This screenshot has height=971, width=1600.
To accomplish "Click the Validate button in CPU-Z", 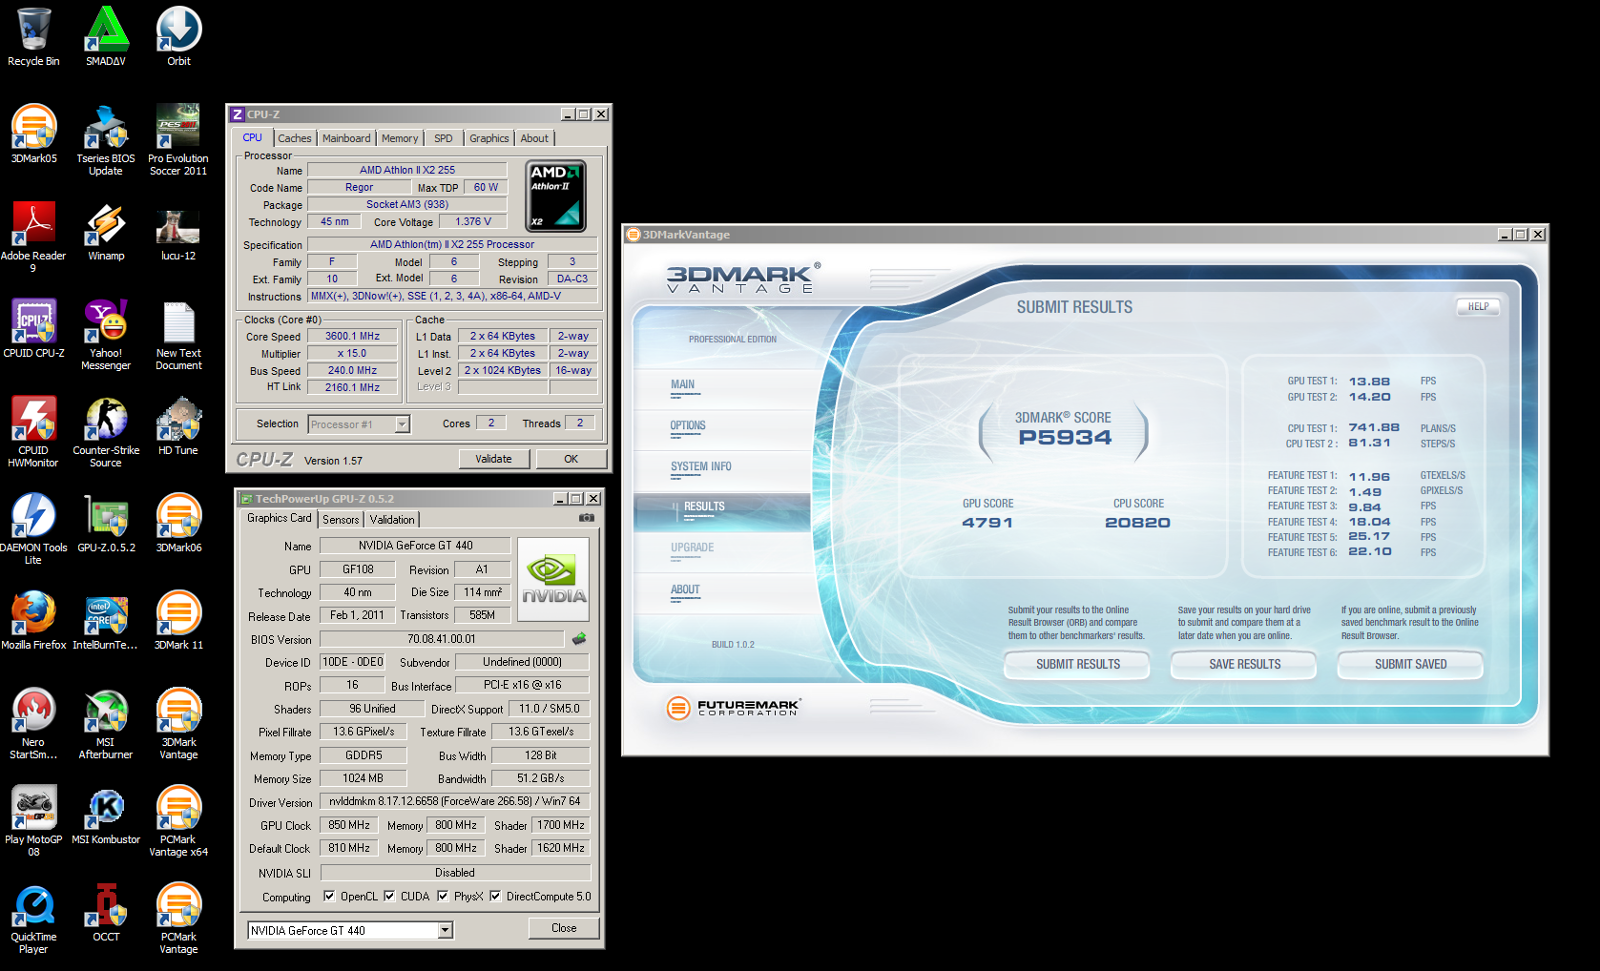I will click(493, 459).
